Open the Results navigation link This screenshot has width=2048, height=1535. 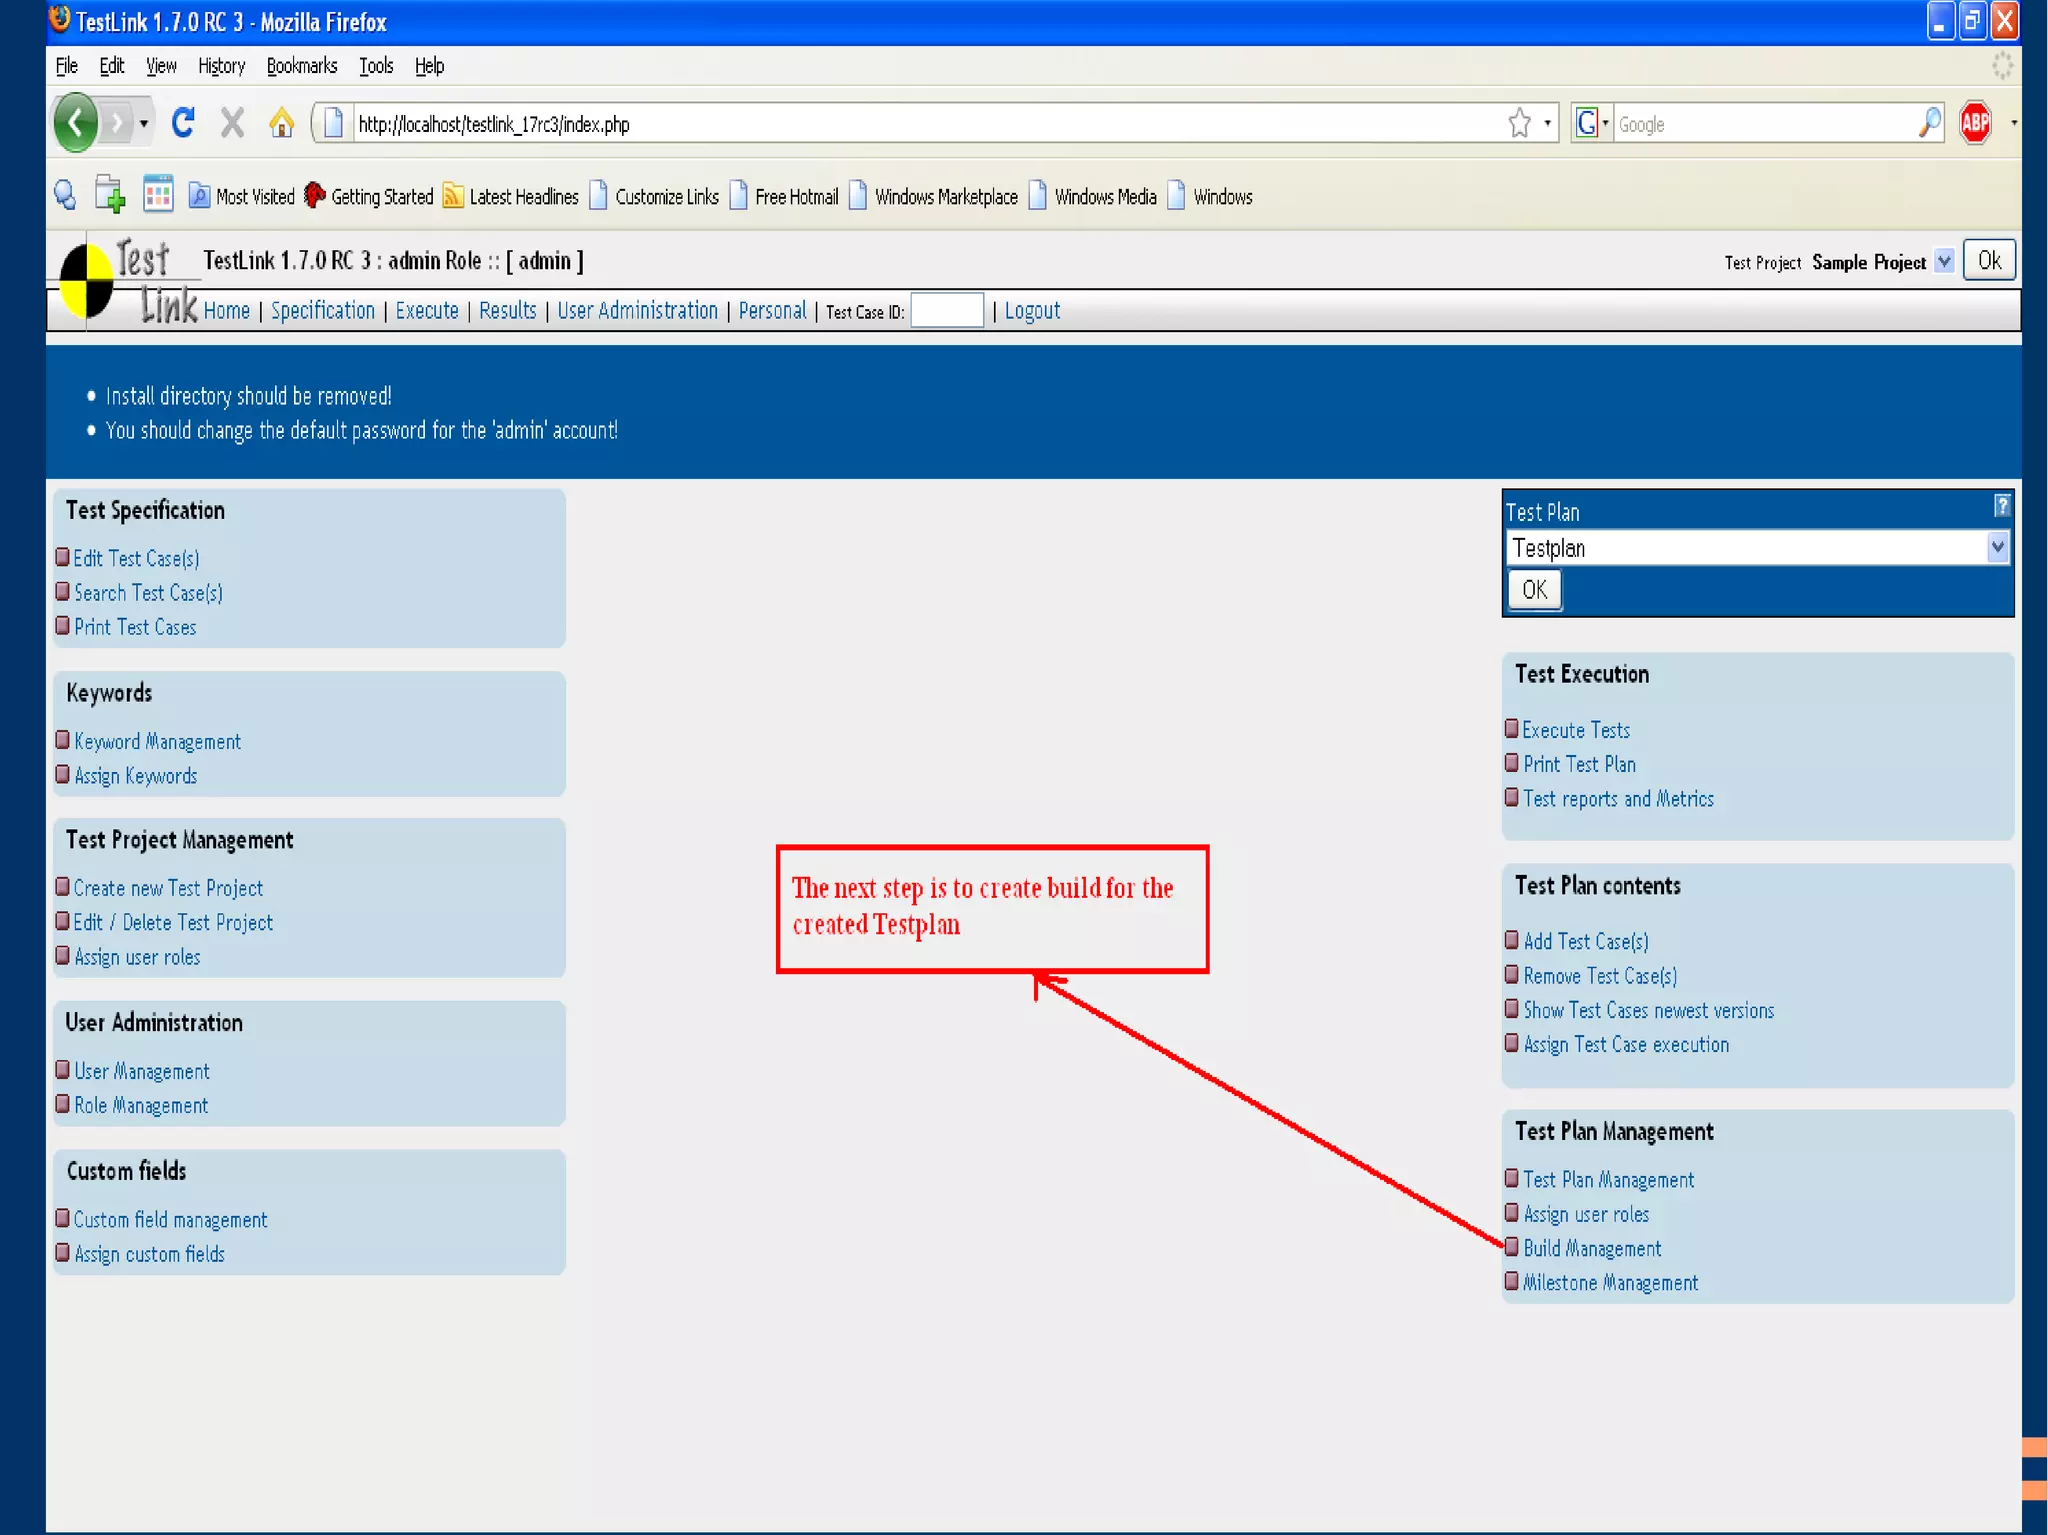tap(508, 311)
